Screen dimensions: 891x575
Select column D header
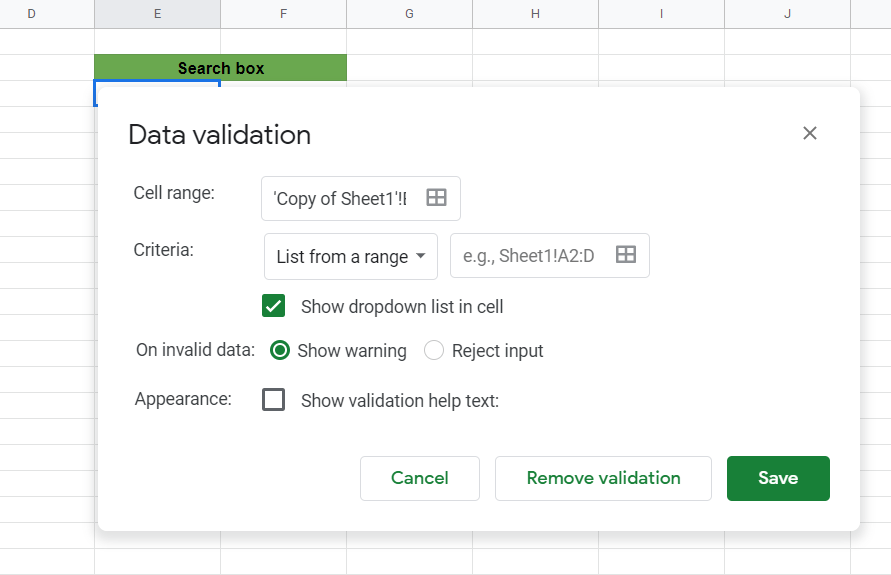pyautogui.click(x=47, y=14)
